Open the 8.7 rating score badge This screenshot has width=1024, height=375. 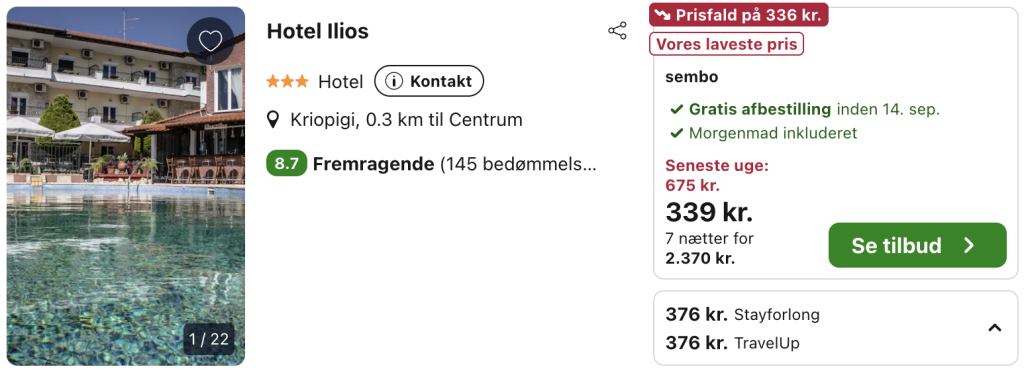(x=286, y=163)
